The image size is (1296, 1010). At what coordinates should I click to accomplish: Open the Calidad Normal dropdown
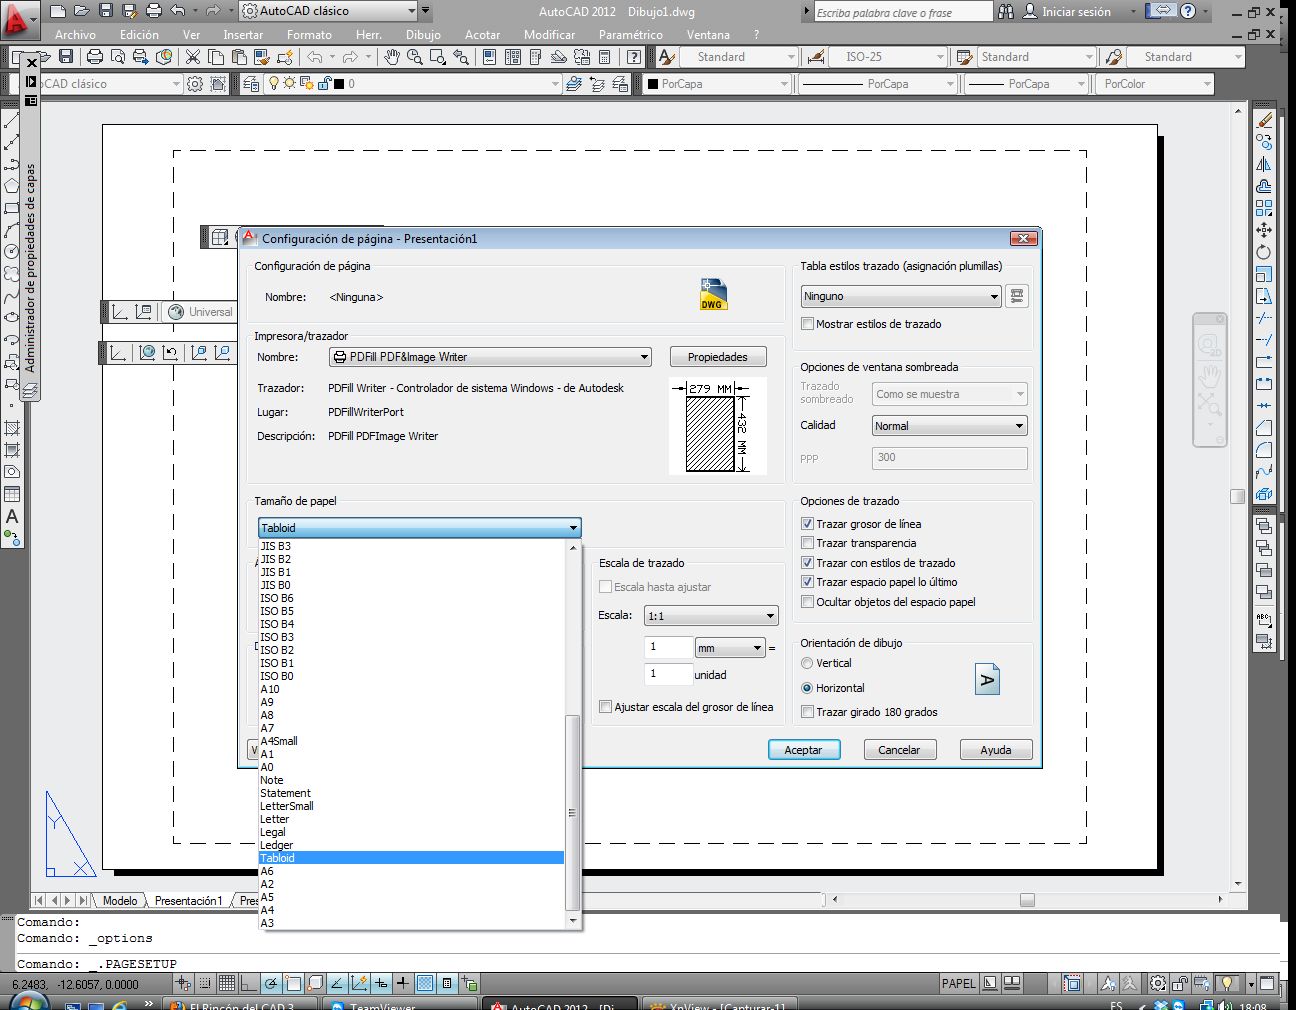click(949, 426)
